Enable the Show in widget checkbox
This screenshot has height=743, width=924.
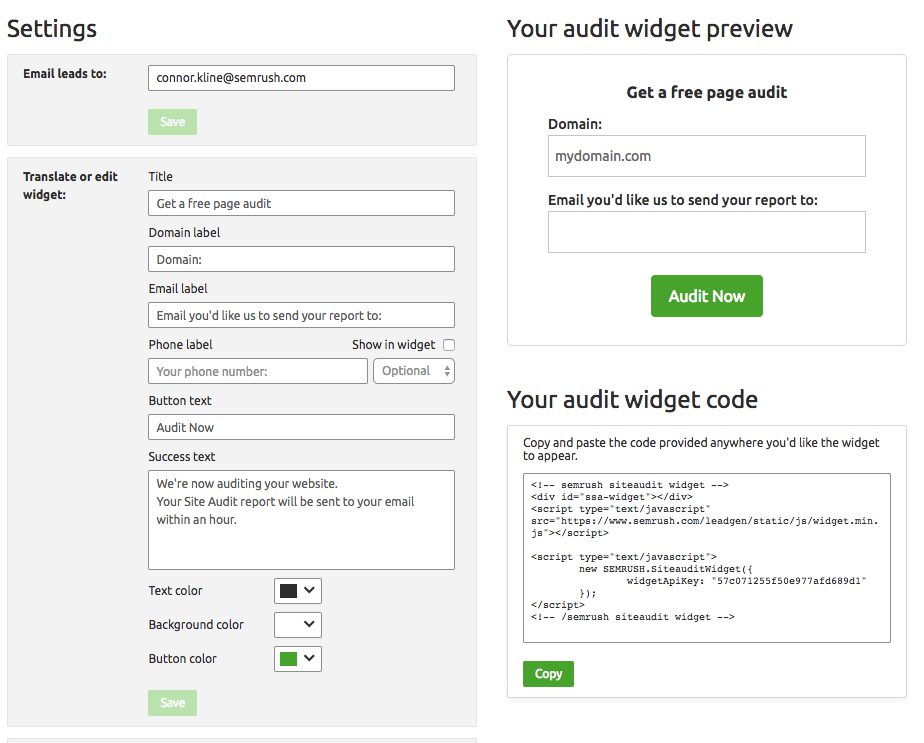click(x=449, y=345)
